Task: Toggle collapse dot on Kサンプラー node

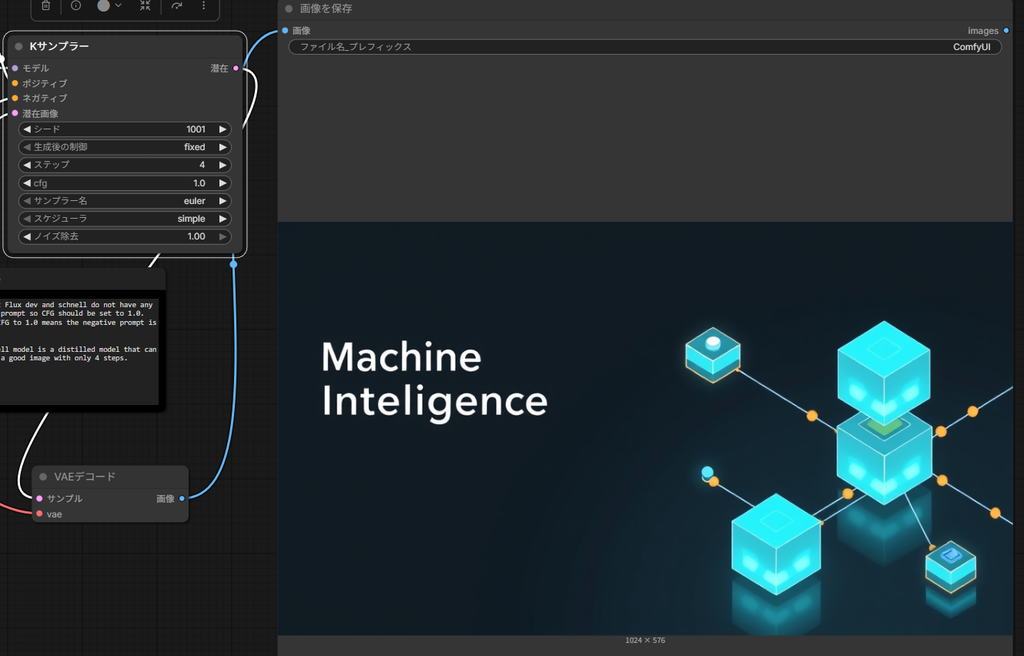Action: pyautogui.click(x=18, y=46)
